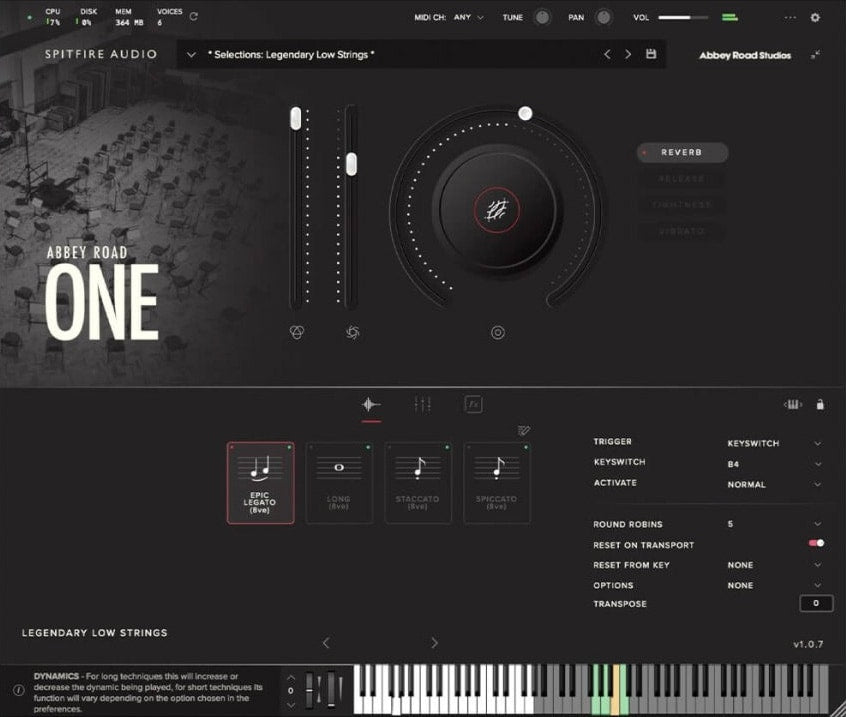
Task: Click the Abbey Road Studios logo
Action: click(744, 55)
